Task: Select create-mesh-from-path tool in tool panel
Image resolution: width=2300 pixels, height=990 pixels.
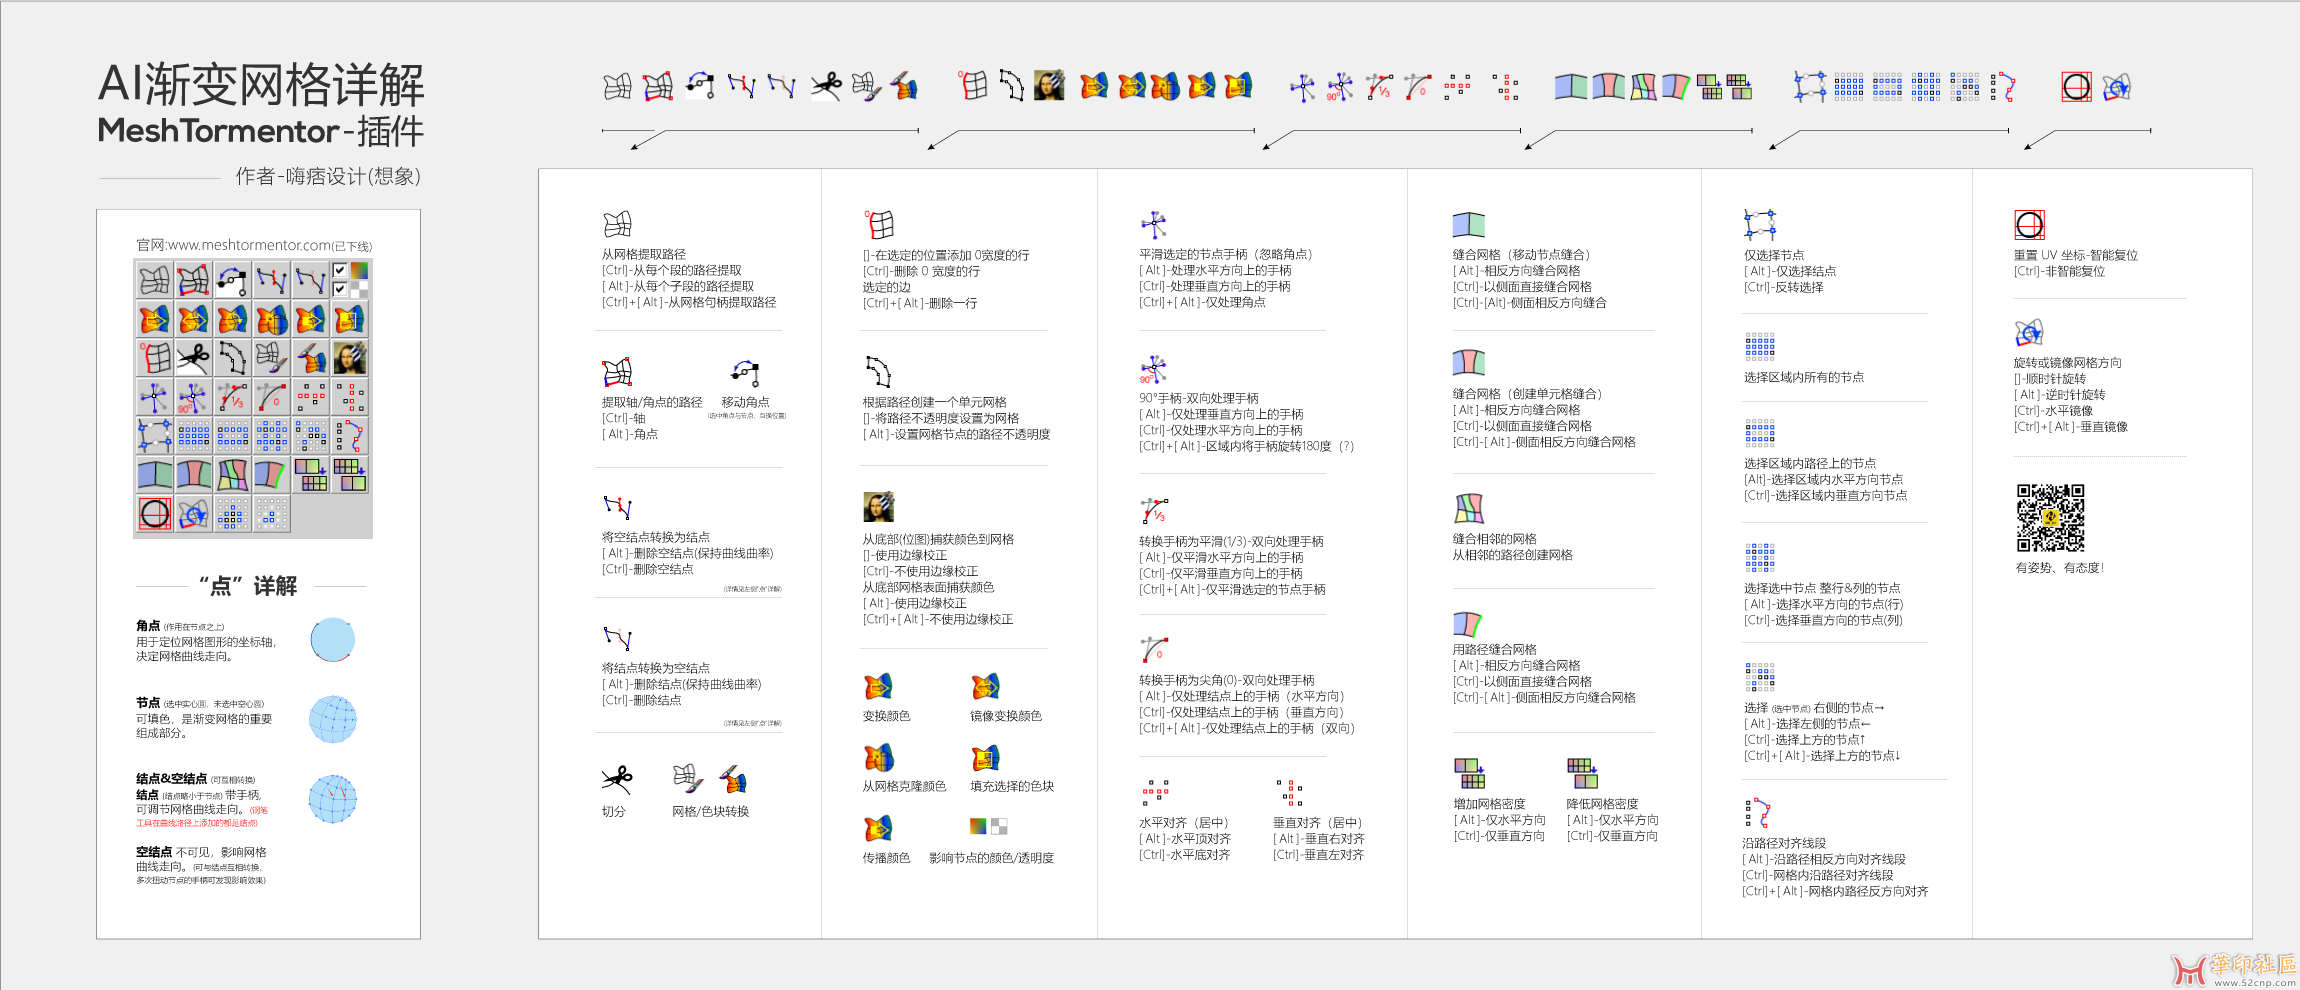Action: coord(232,358)
